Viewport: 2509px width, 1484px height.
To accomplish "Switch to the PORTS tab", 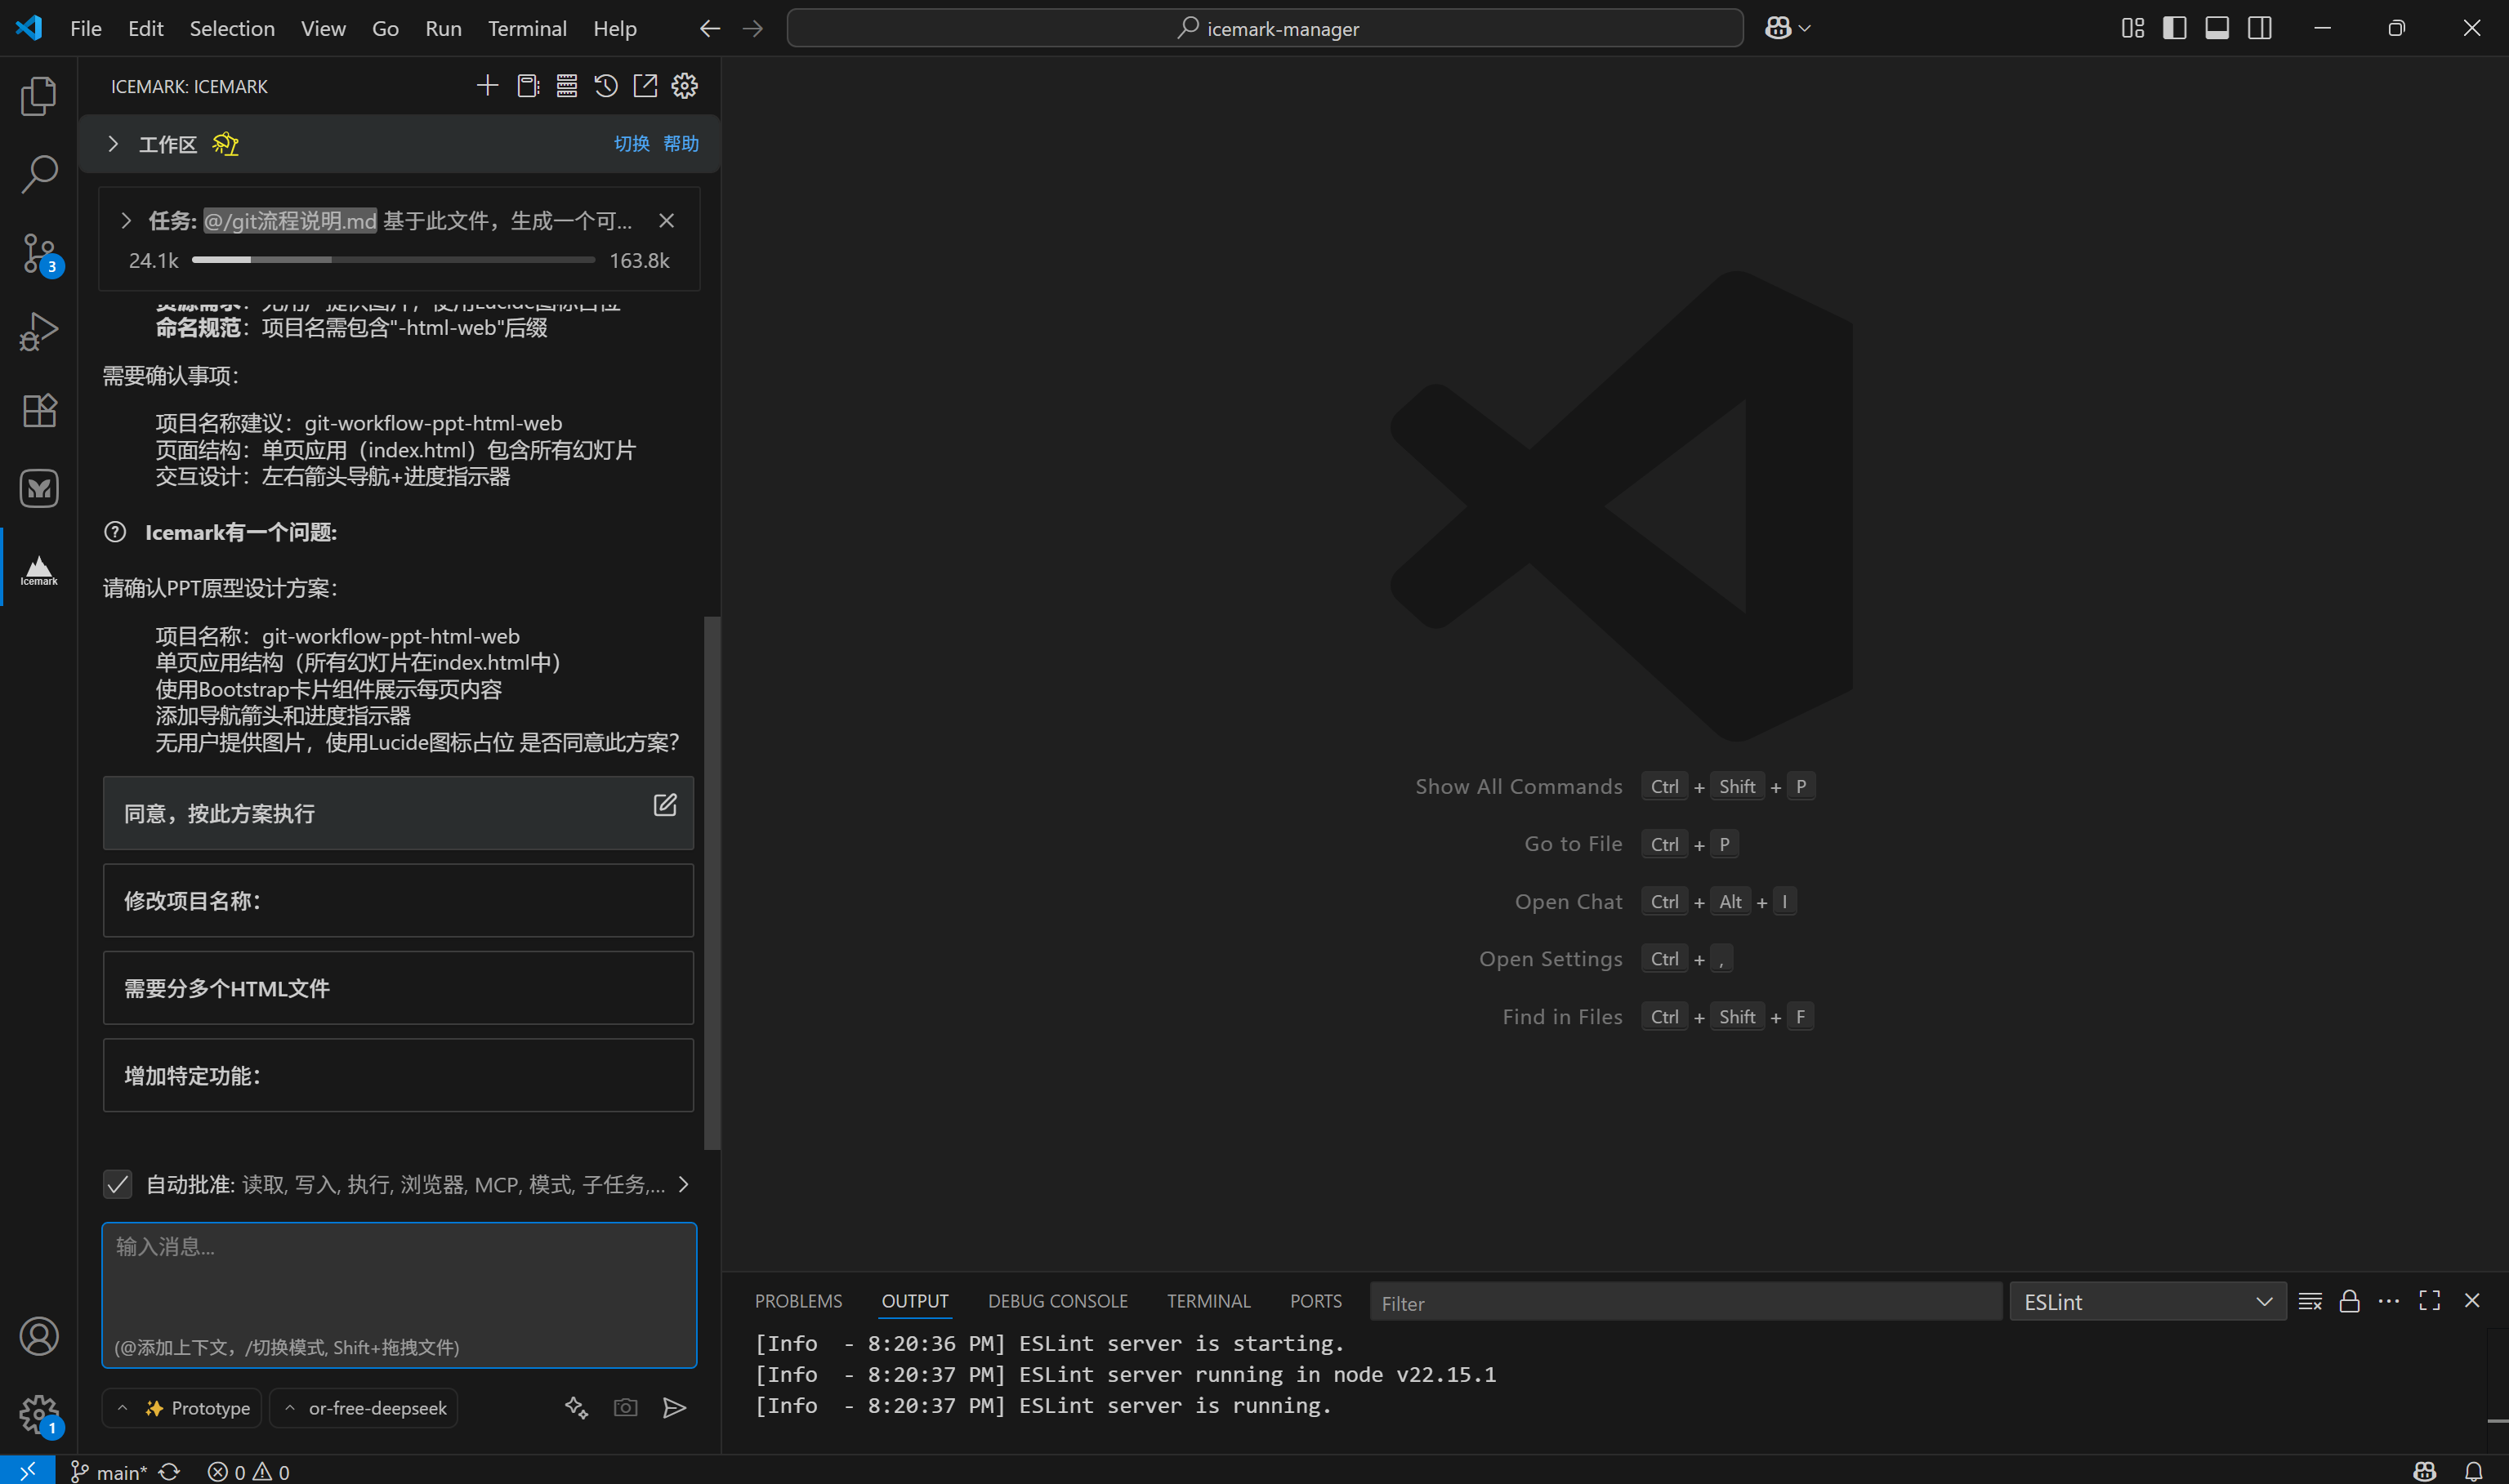I will [1315, 1301].
